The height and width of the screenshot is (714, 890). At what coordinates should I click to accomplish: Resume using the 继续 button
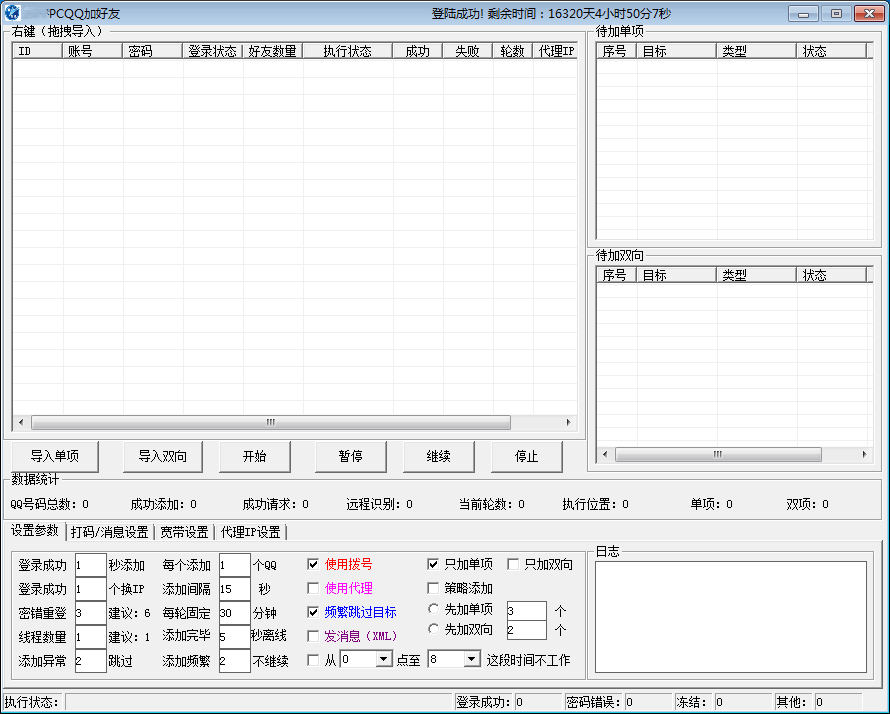(x=439, y=456)
